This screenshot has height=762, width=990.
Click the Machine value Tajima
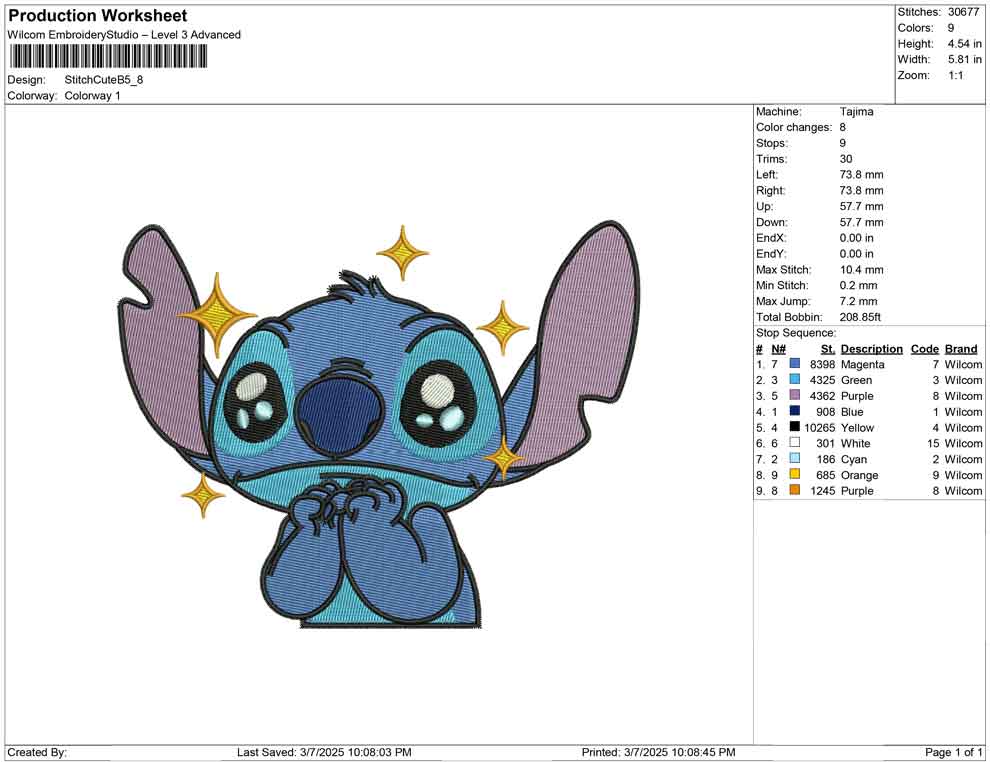click(856, 112)
